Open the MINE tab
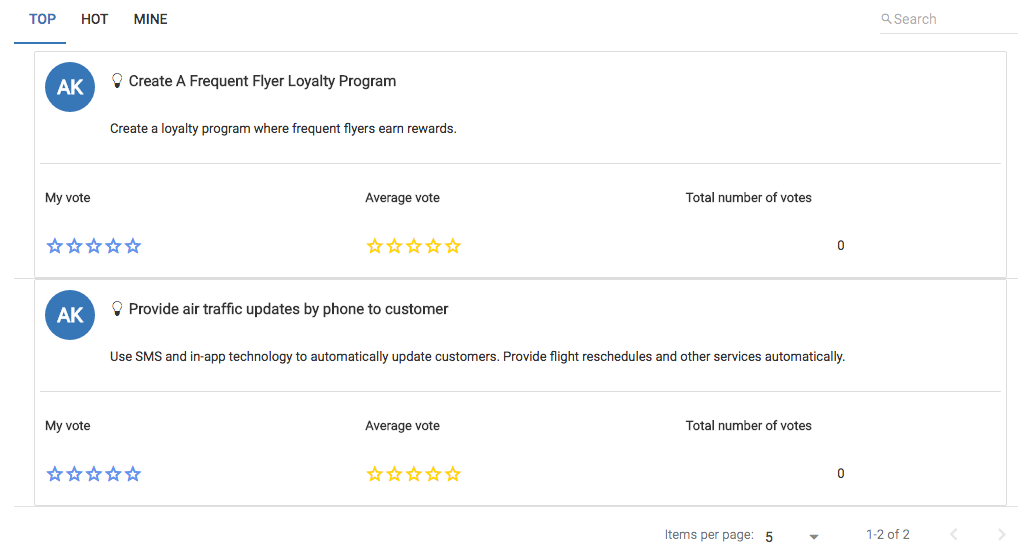This screenshot has height=552, width=1018. click(x=151, y=19)
